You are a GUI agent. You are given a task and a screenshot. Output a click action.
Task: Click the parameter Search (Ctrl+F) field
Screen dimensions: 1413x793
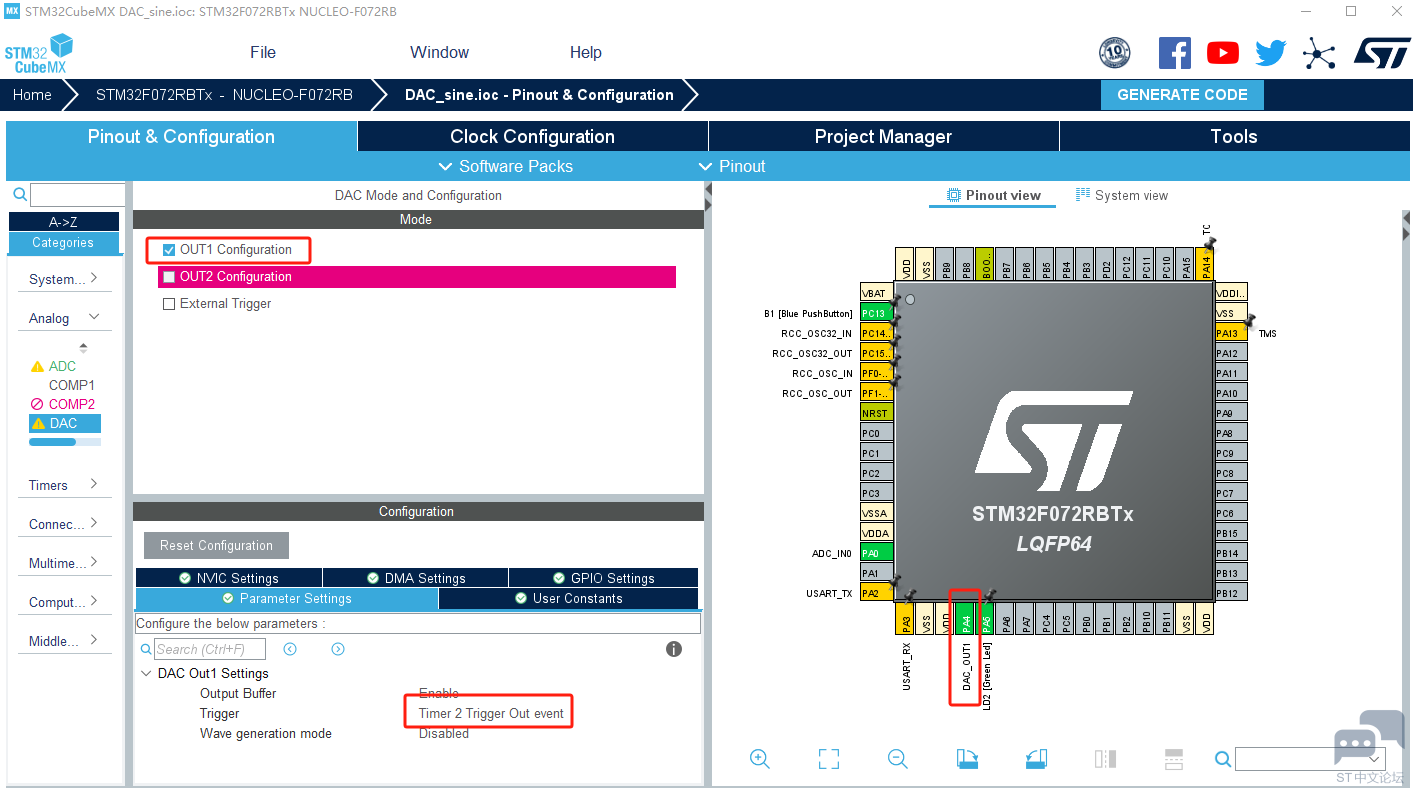211,650
